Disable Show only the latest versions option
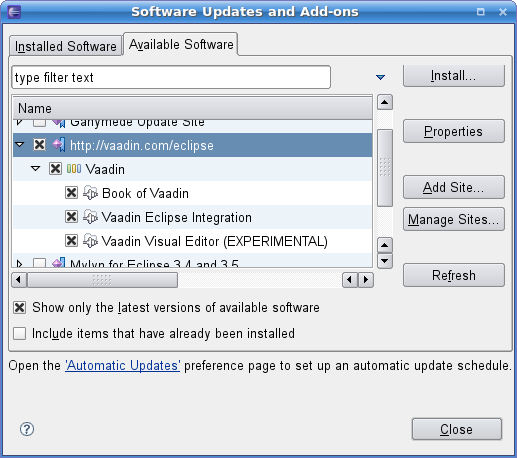Image resolution: width=517 pixels, height=458 pixels. tap(19, 307)
